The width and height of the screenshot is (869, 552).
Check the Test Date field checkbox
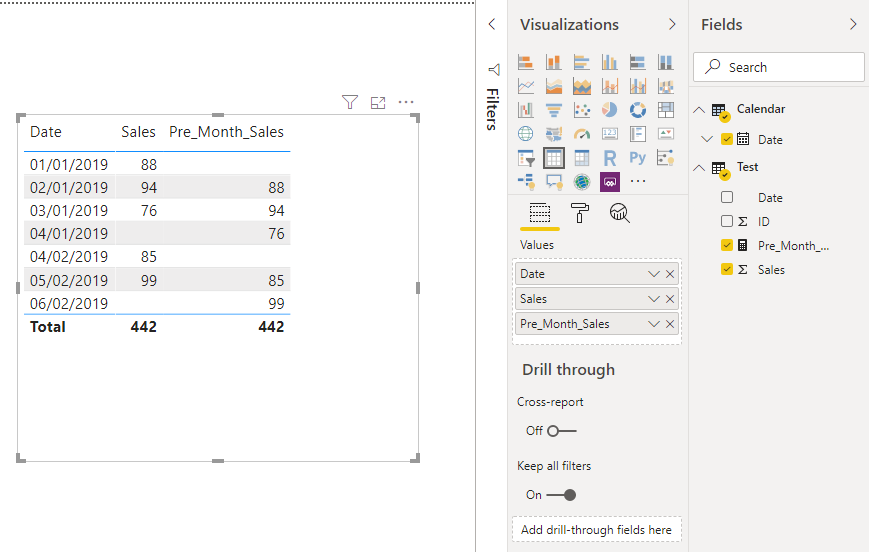(727, 197)
